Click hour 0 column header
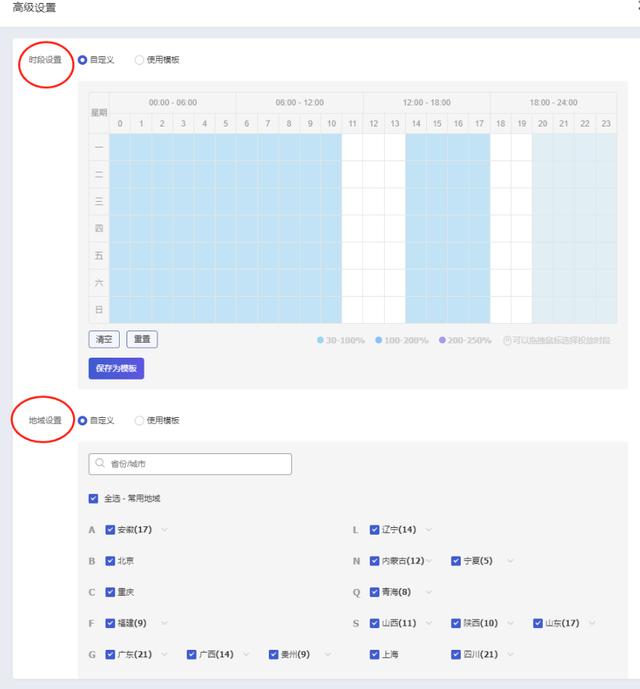Image resolution: width=640 pixels, height=689 pixels. 120,123
